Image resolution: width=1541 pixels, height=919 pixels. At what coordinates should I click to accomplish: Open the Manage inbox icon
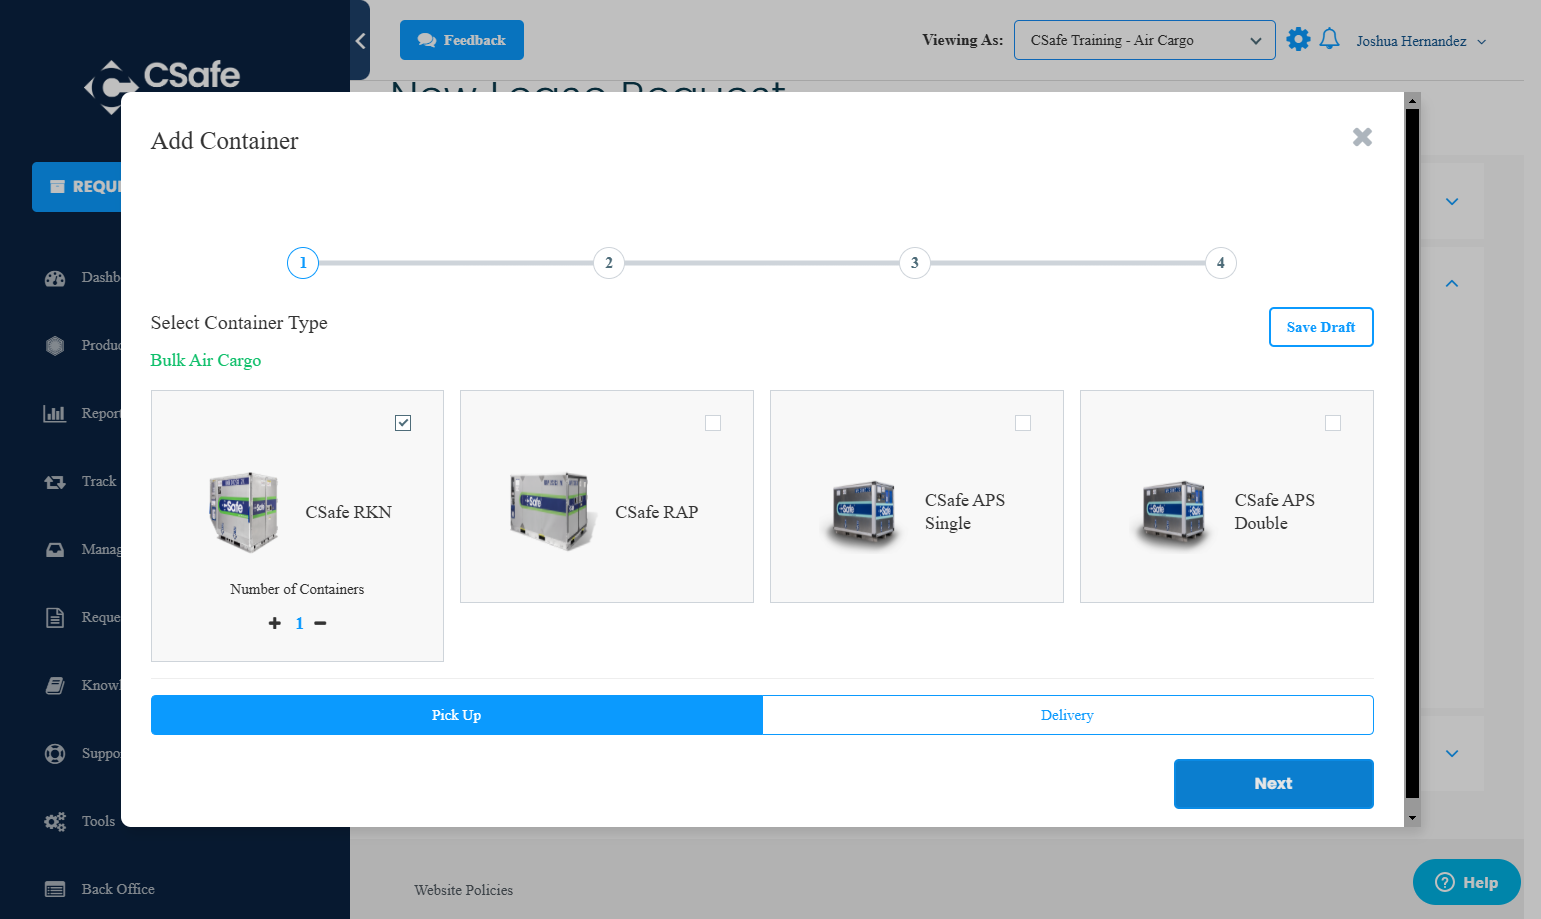click(x=55, y=550)
